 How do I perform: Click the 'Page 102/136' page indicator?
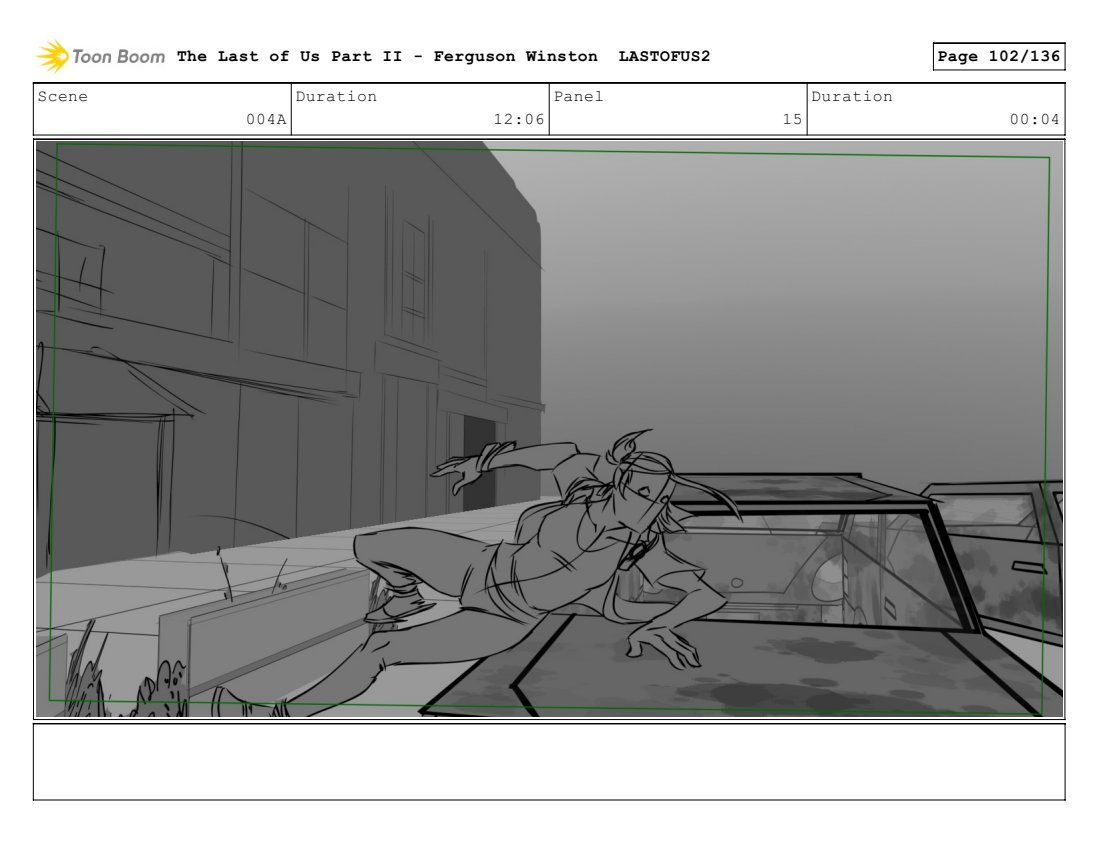click(998, 56)
